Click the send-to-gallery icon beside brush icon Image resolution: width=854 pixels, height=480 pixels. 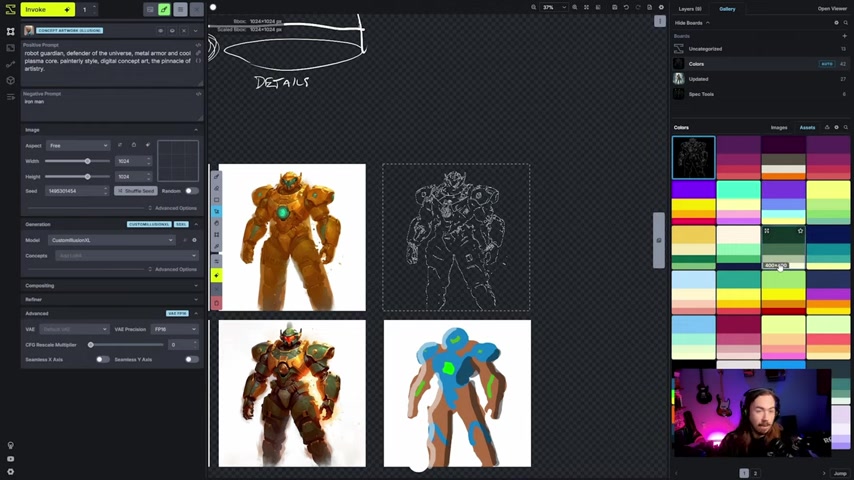tap(150, 9)
